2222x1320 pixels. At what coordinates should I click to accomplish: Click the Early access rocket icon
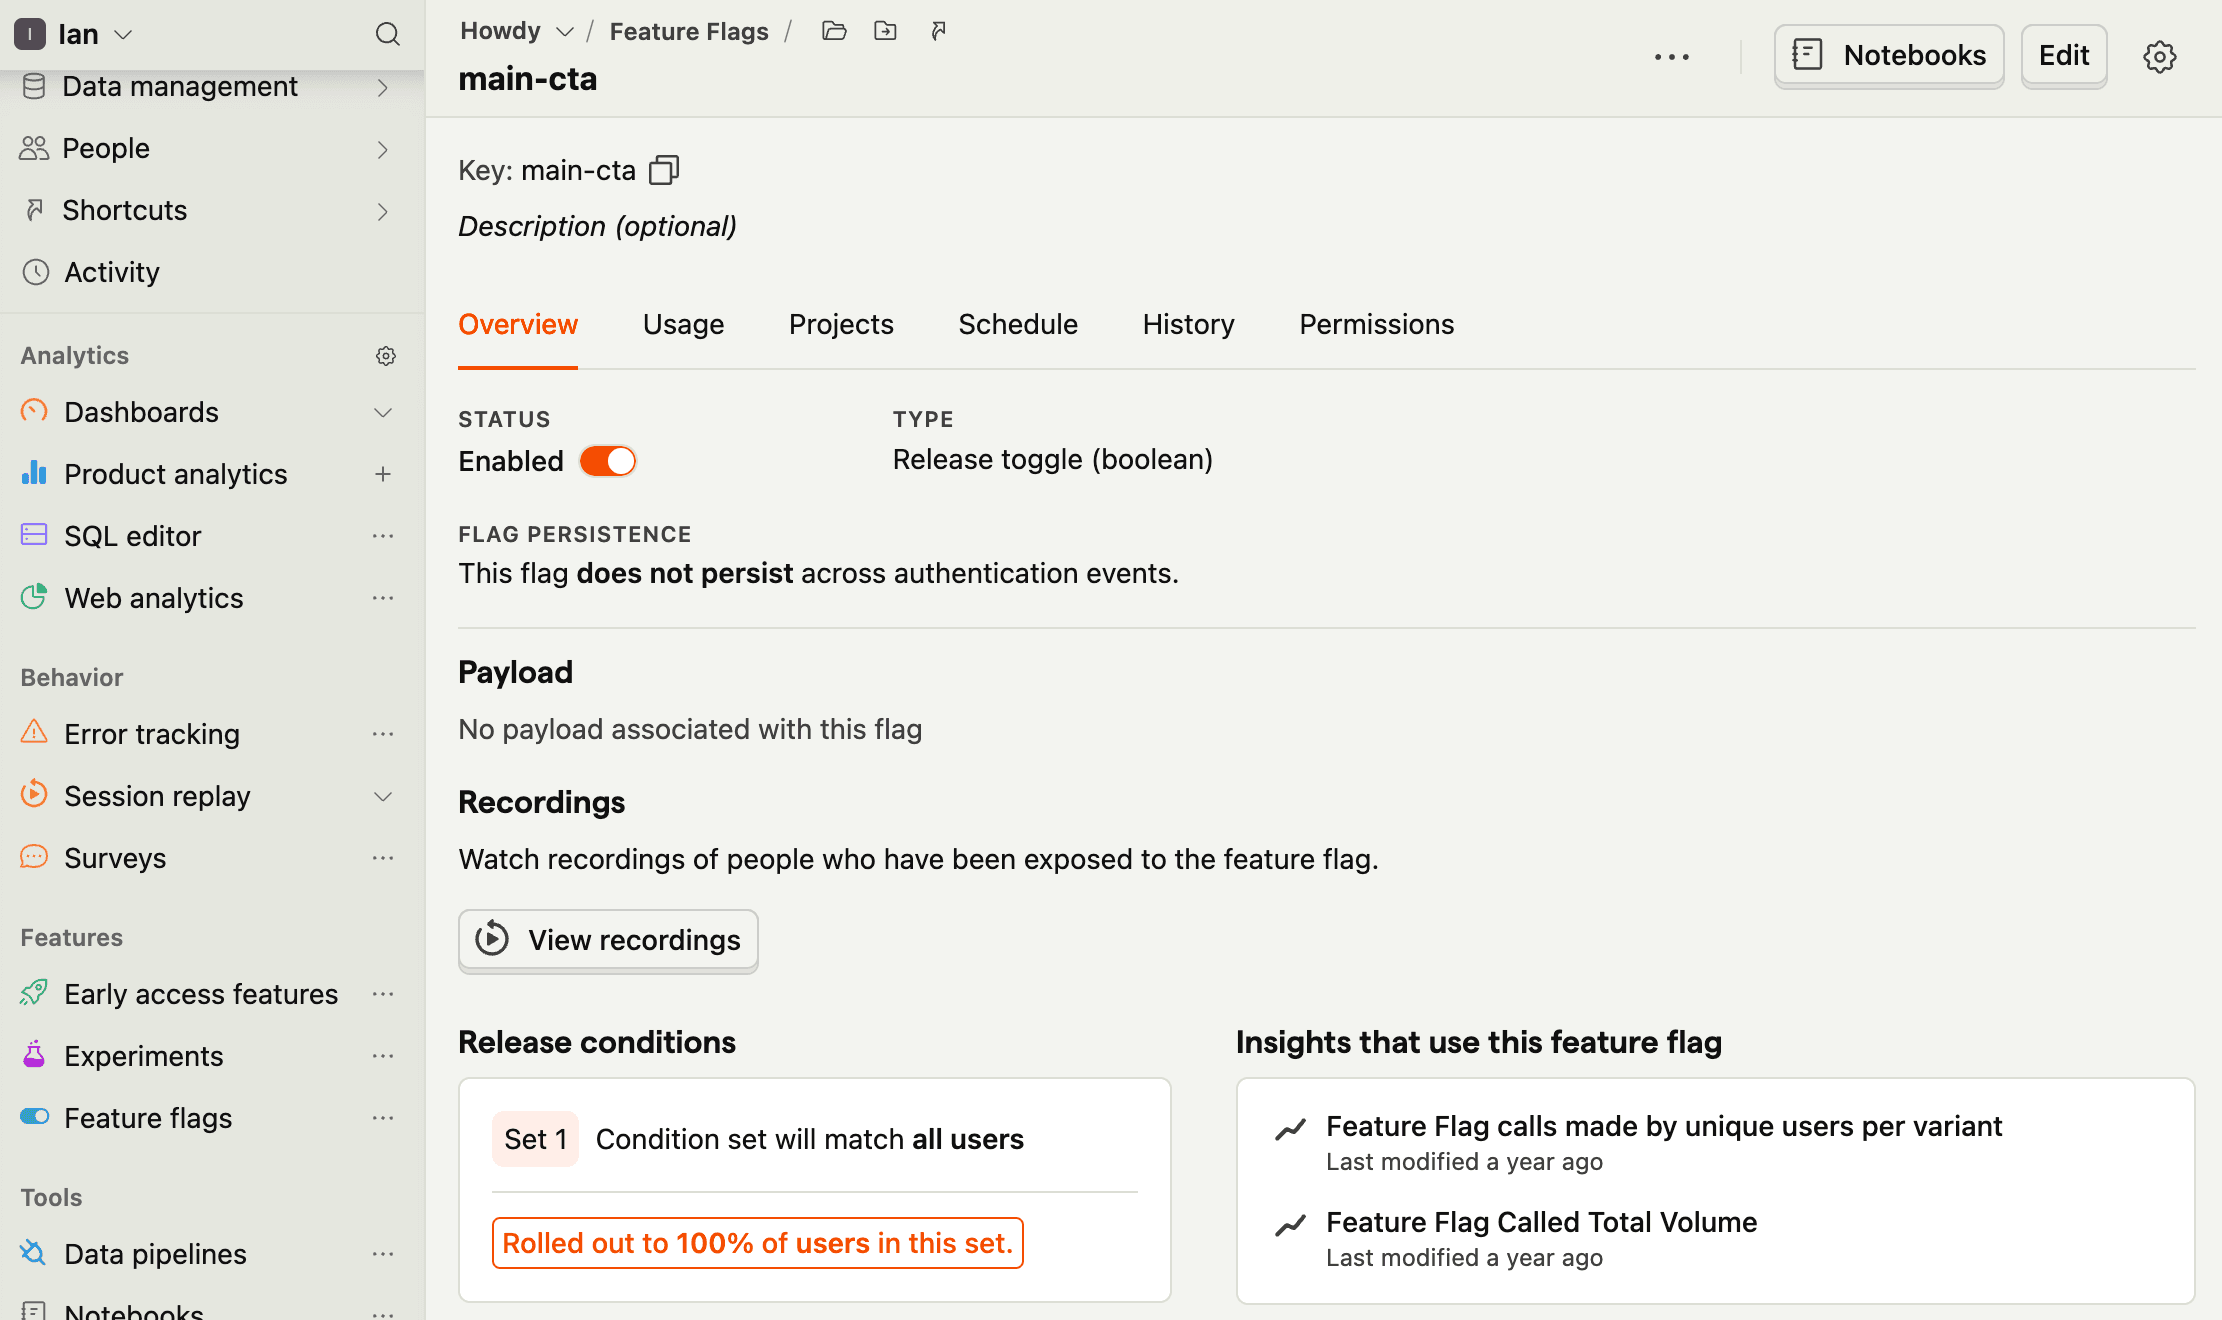34,993
